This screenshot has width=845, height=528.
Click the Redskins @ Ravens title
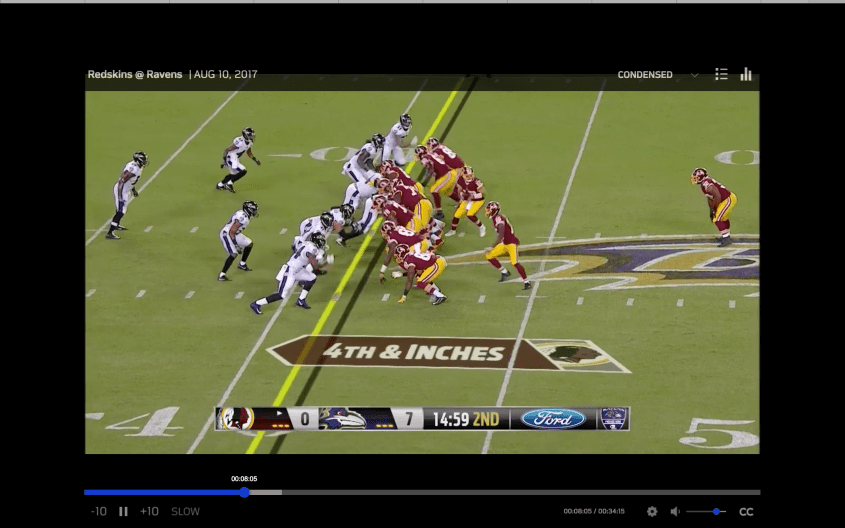pyautogui.click(x=135, y=74)
